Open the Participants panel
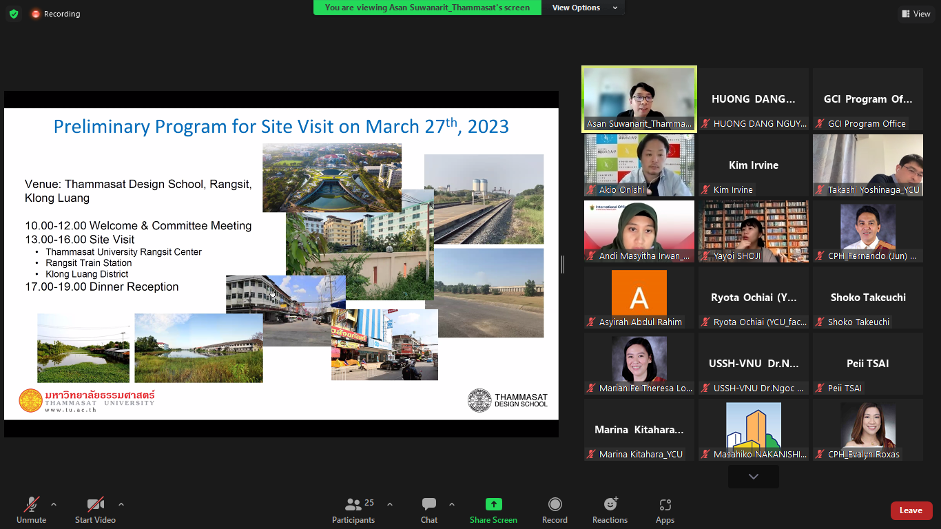The image size is (941, 529). click(353, 510)
